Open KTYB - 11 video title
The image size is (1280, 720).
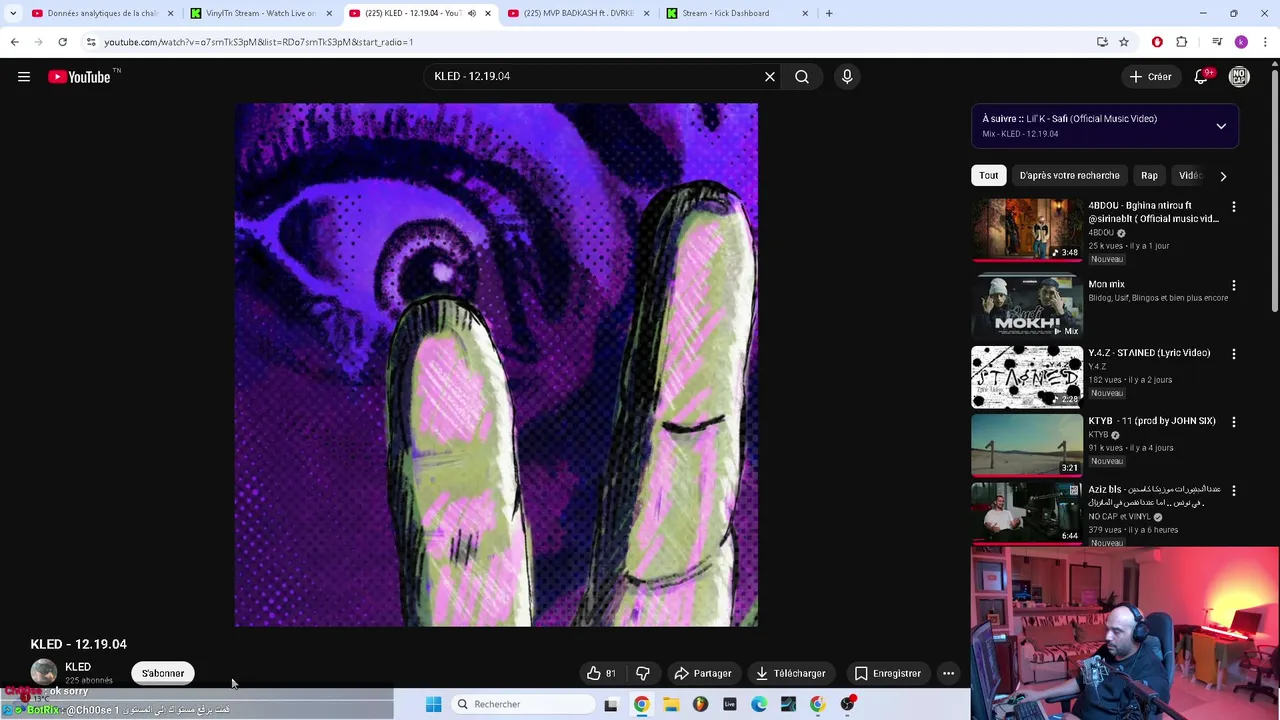coord(1152,421)
